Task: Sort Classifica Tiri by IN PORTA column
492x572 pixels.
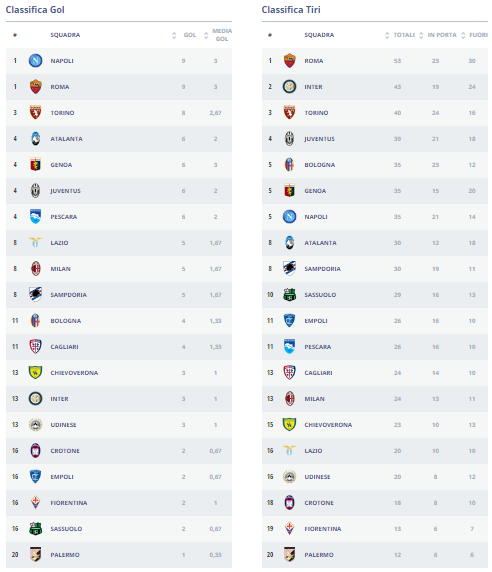Action: click(x=442, y=35)
